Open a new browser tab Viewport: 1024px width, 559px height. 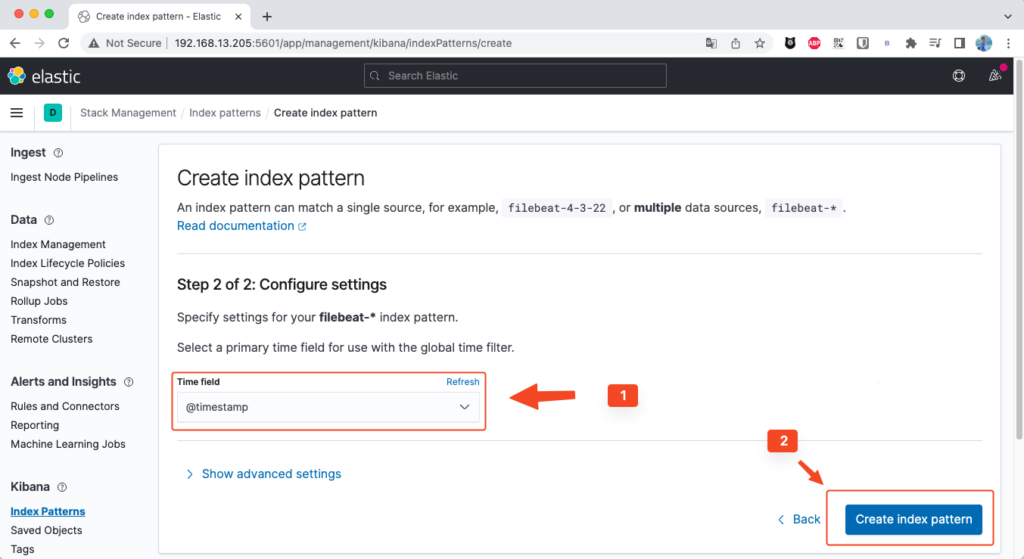coord(266,16)
